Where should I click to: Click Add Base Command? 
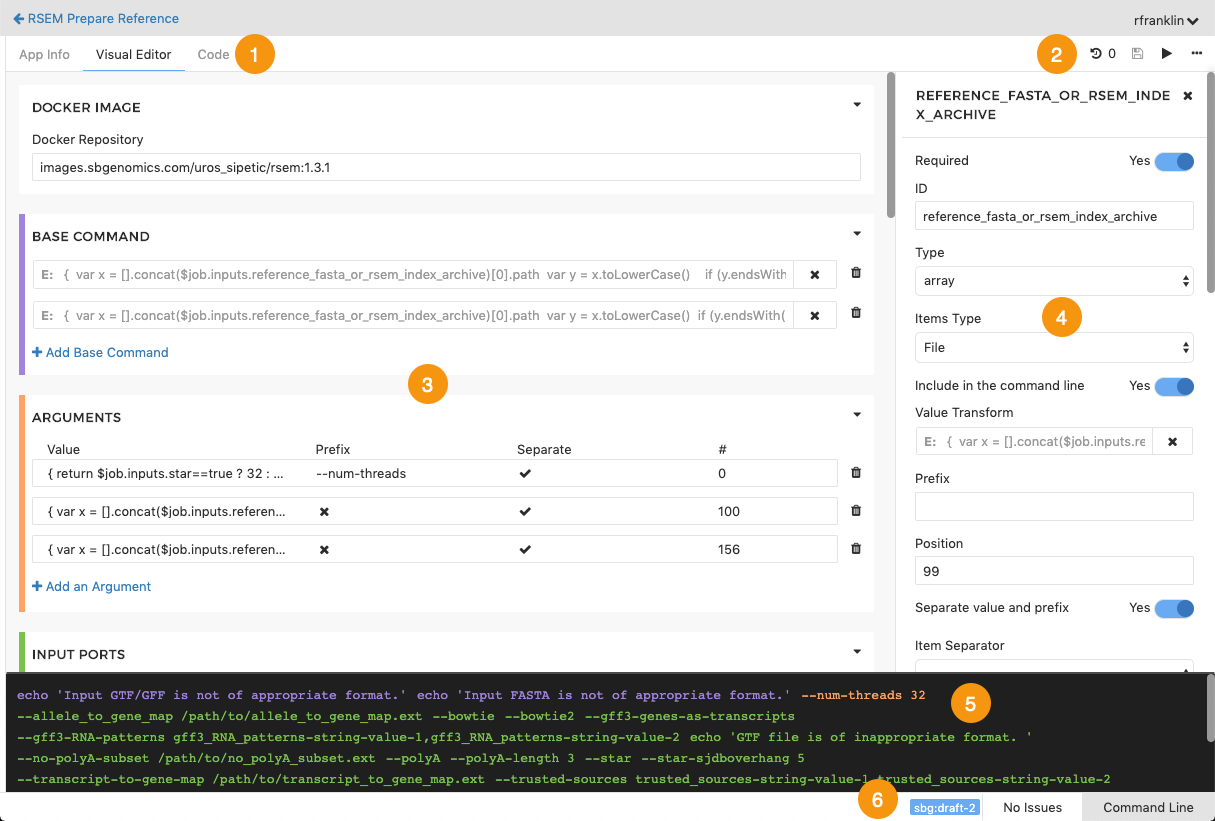click(x=100, y=352)
